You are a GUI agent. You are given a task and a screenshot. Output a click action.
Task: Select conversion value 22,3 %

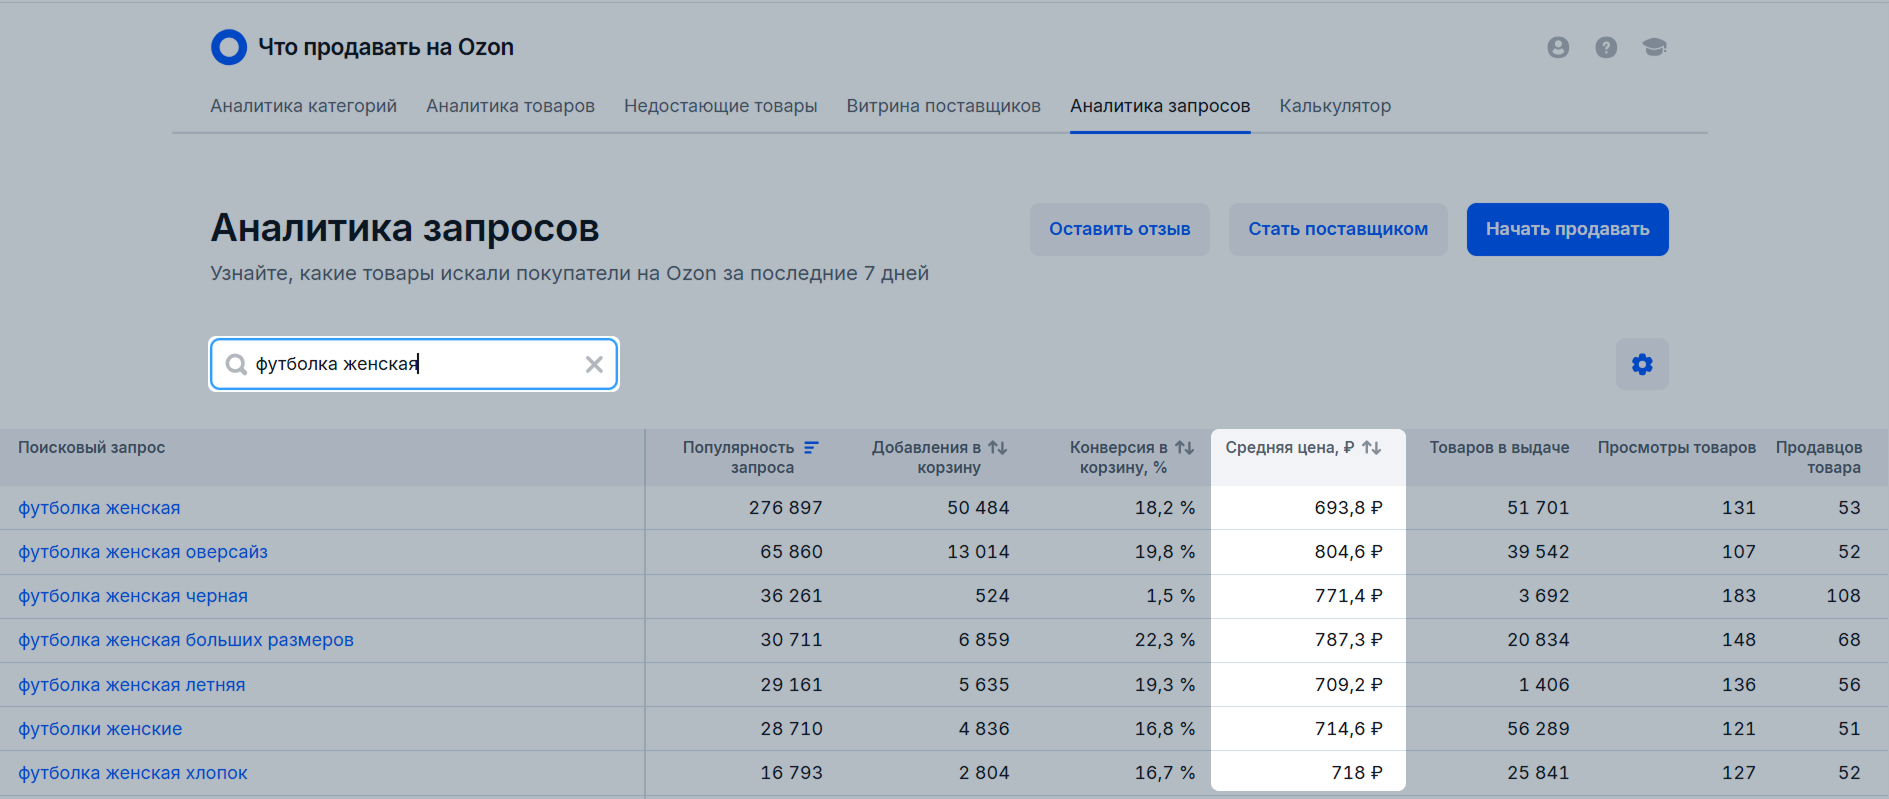point(1165,640)
